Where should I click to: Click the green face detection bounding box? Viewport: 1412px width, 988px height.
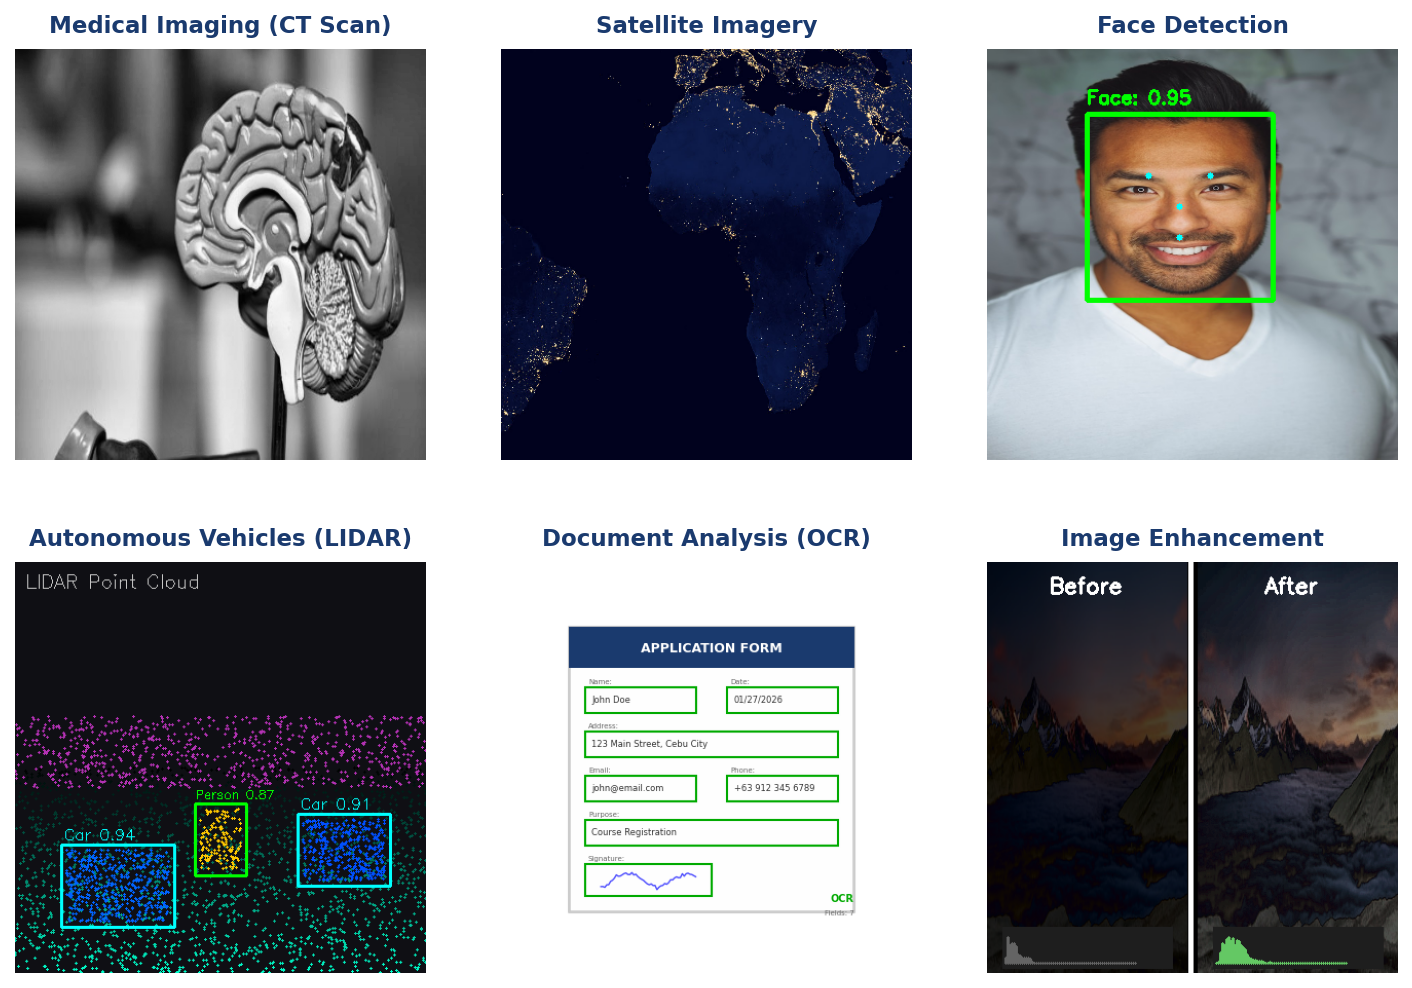coord(1179,207)
